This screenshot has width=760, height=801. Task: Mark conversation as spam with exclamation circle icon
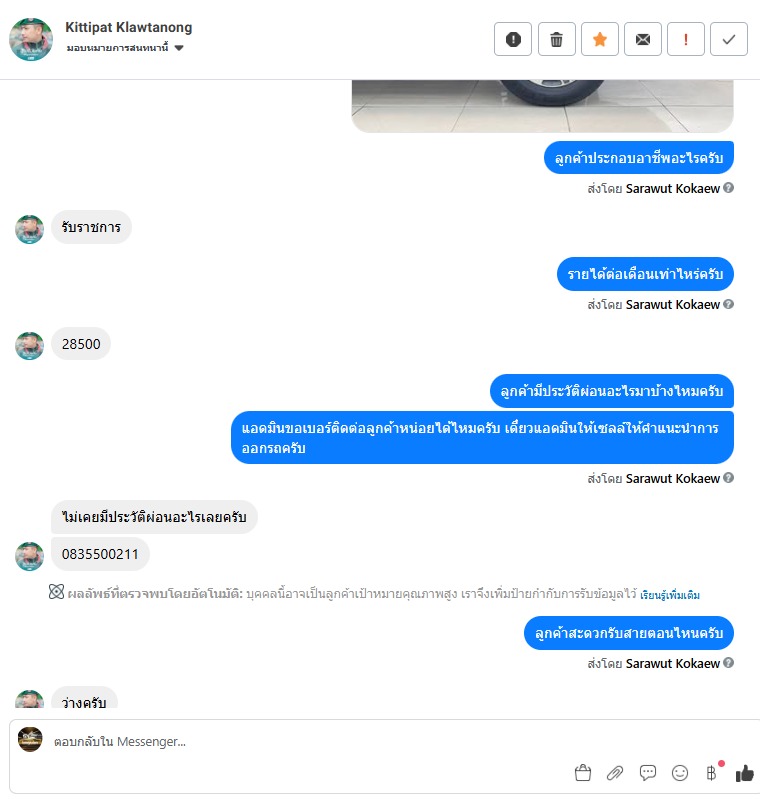513,39
